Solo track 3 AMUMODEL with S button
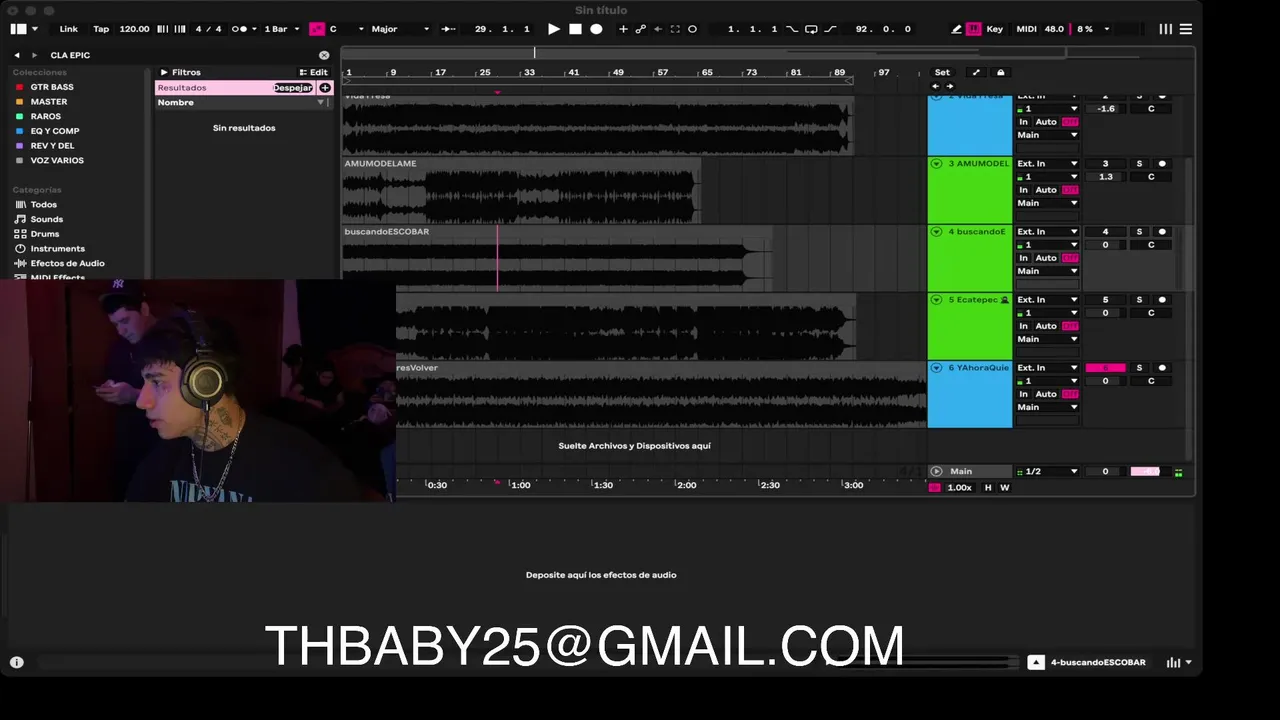Screen dimensions: 1280x720 [x=1139, y=163]
